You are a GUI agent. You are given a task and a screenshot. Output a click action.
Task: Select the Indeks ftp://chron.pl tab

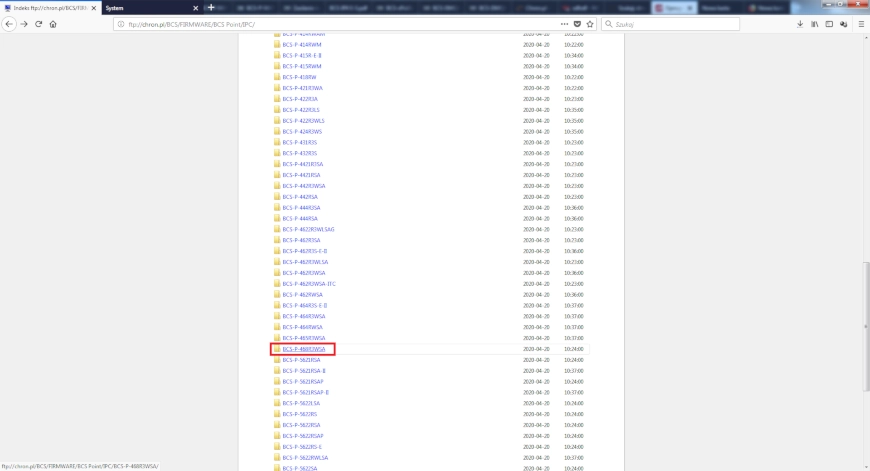[x=48, y=8]
